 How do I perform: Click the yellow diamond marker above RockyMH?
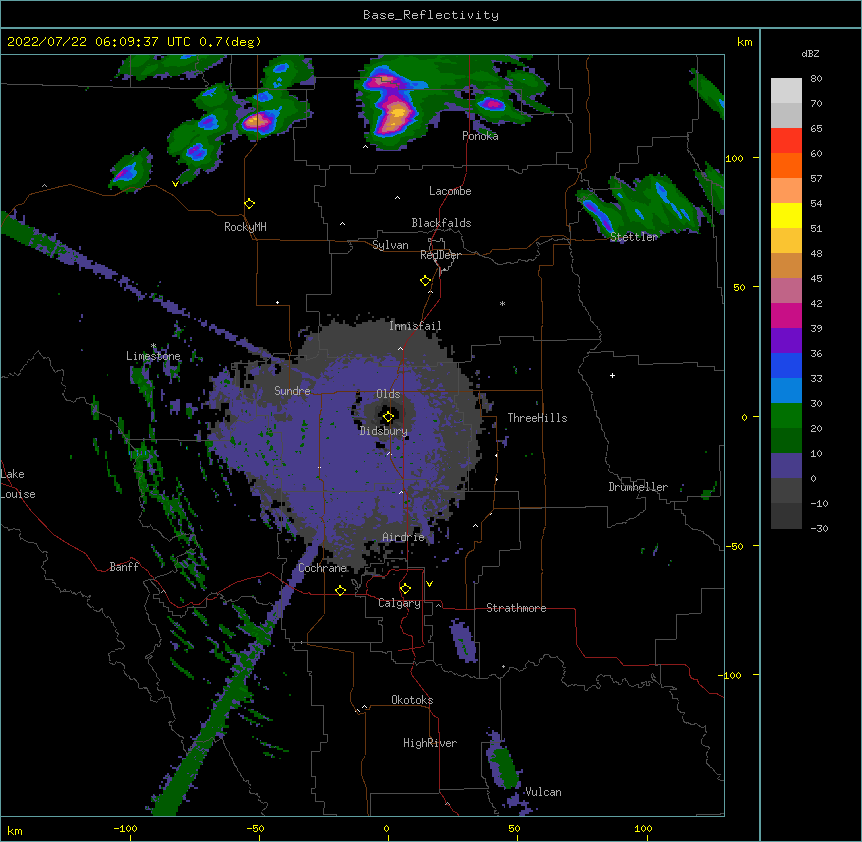(250, 204)
